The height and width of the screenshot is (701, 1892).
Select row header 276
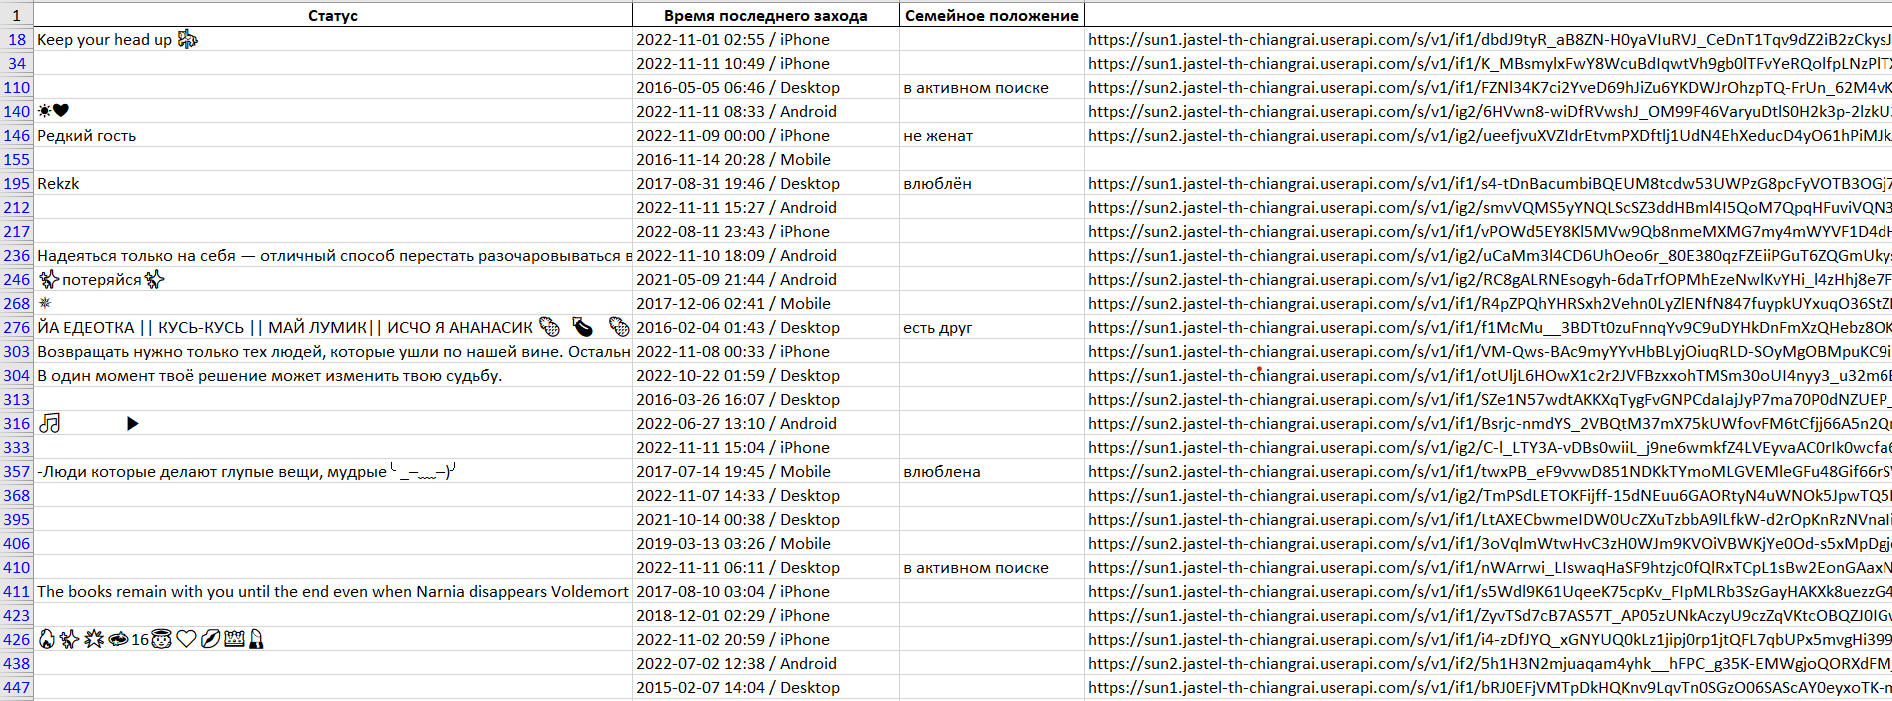16,327
